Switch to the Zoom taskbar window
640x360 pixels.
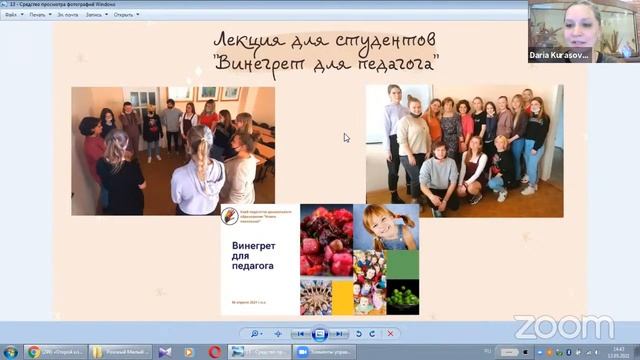pos(324,352)
